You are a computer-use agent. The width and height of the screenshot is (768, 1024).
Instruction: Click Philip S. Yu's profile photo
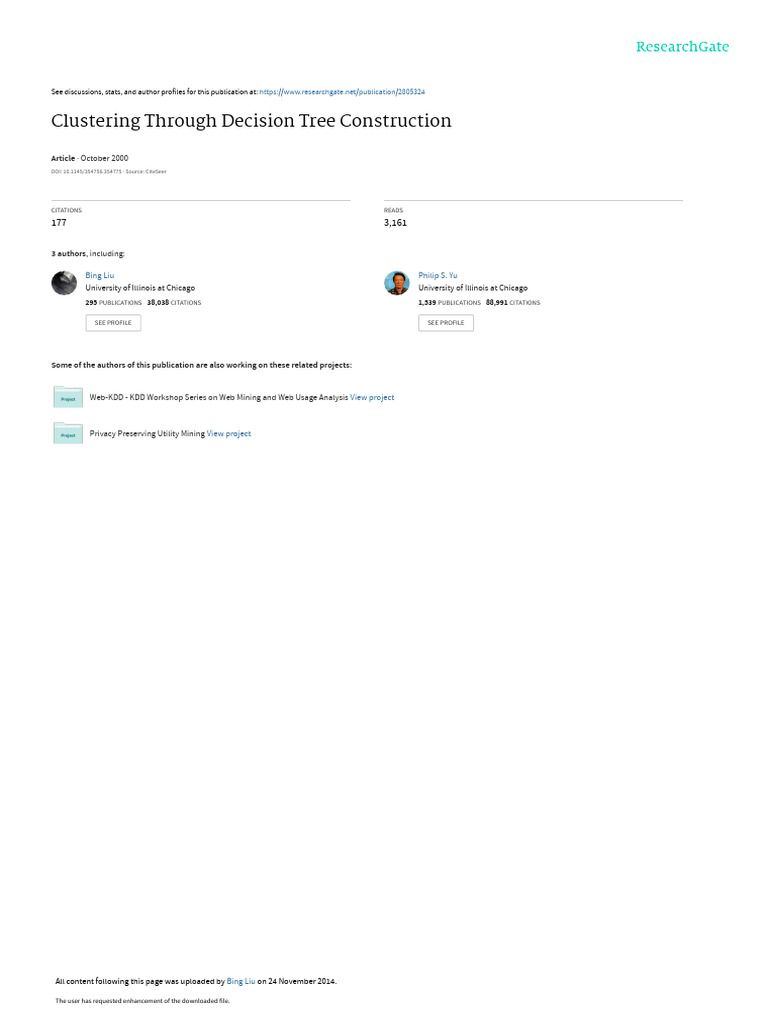[x=397, y=283]
